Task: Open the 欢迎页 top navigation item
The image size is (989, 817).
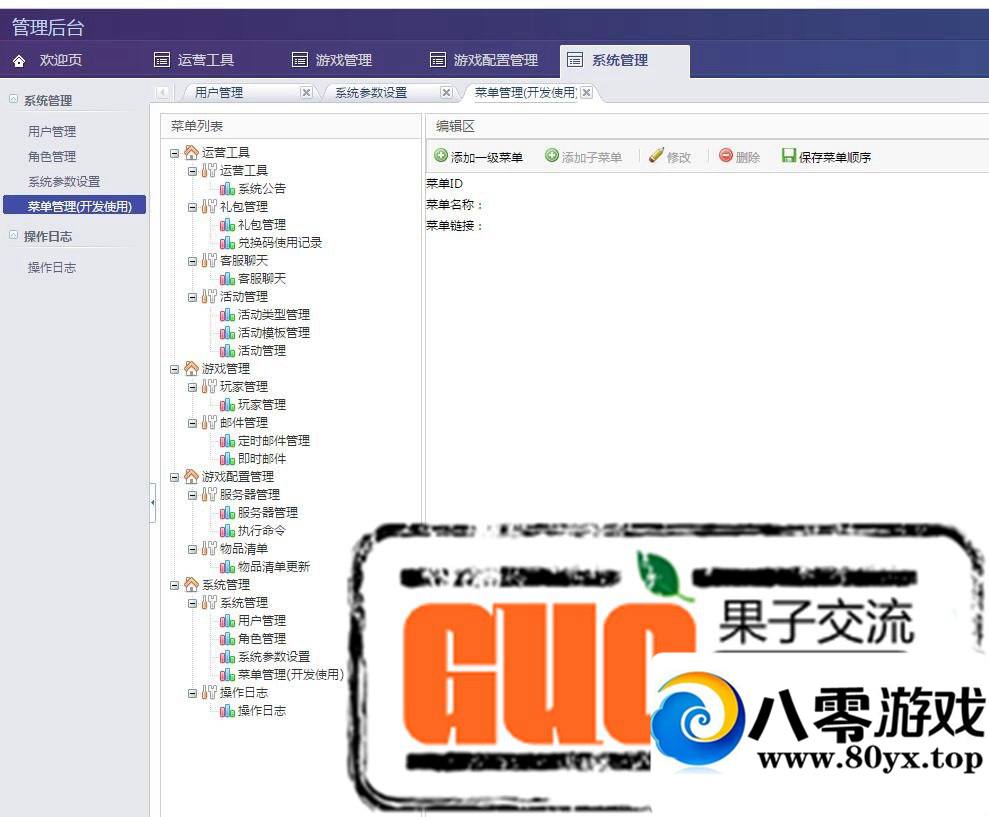Action: (x=61, y=60)
